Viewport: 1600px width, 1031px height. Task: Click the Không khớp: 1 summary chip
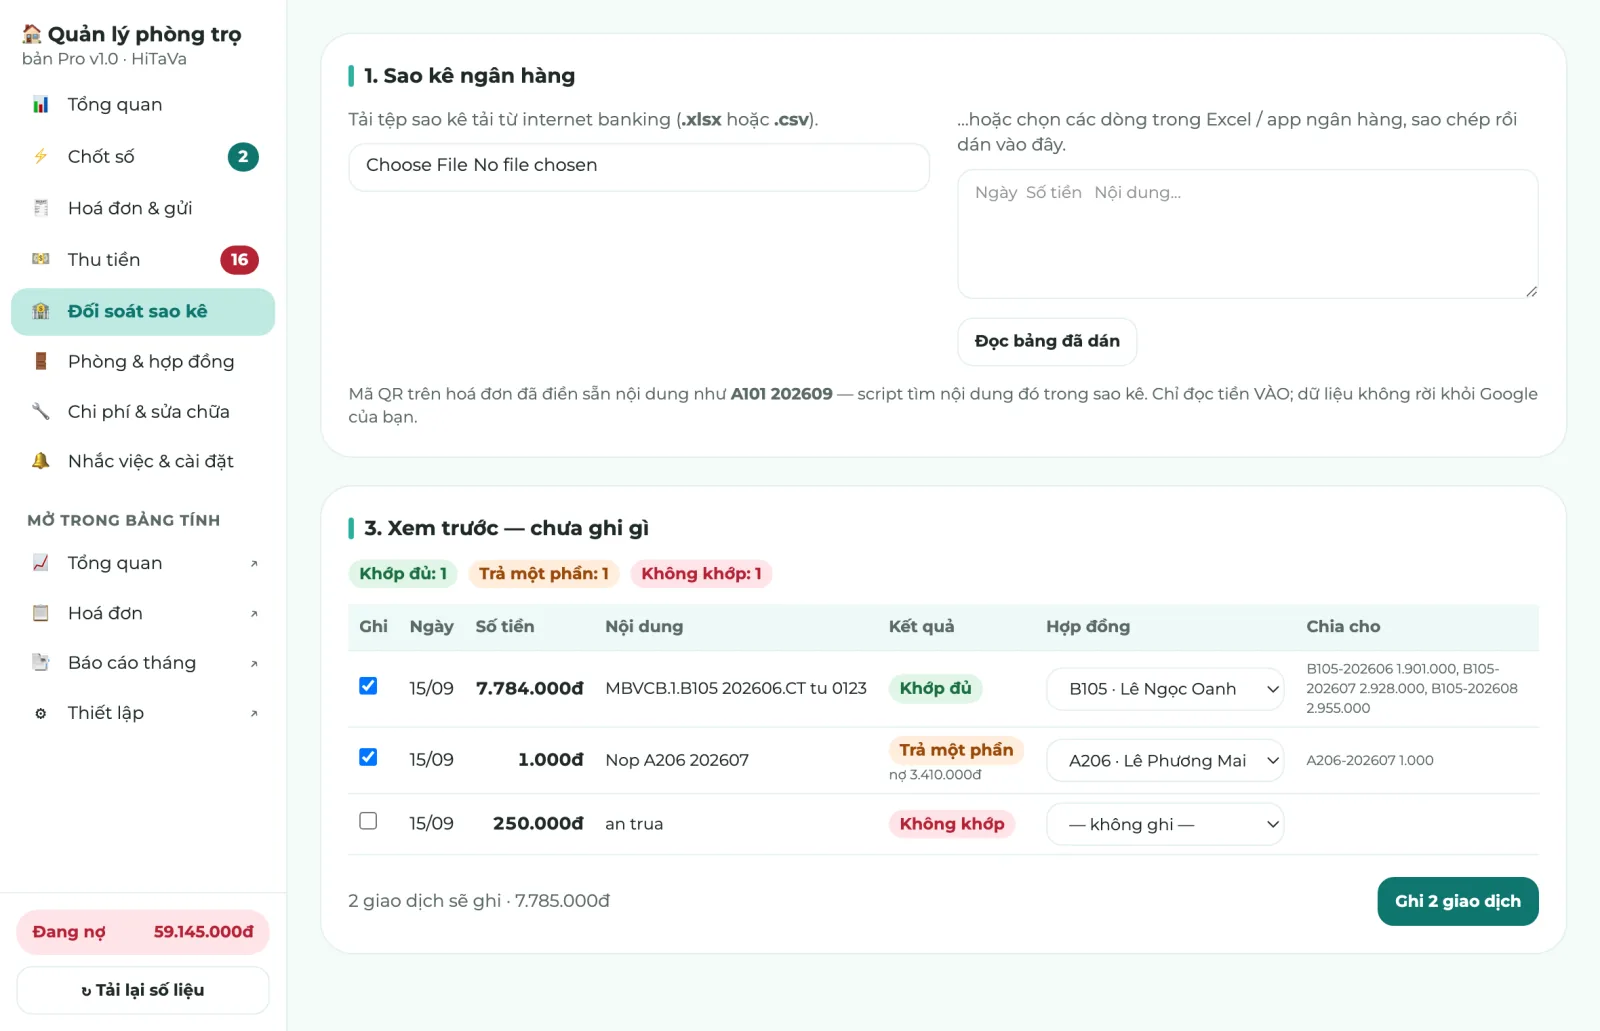(x=701, y=574)
